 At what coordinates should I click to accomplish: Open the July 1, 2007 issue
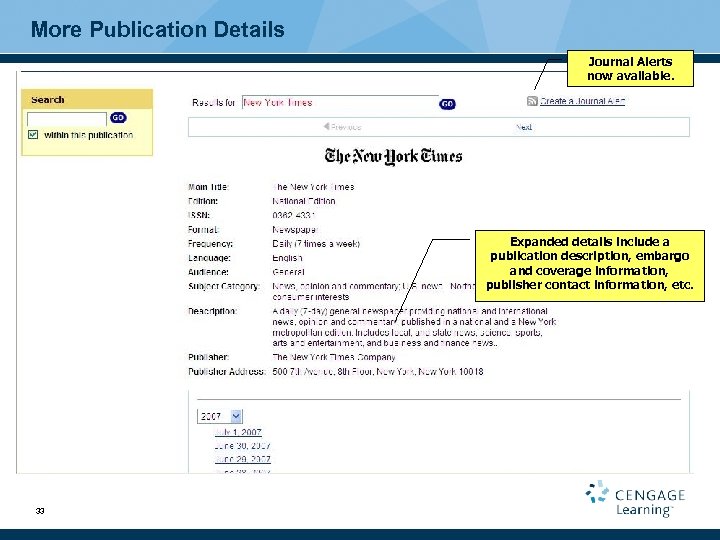(238, 432)
